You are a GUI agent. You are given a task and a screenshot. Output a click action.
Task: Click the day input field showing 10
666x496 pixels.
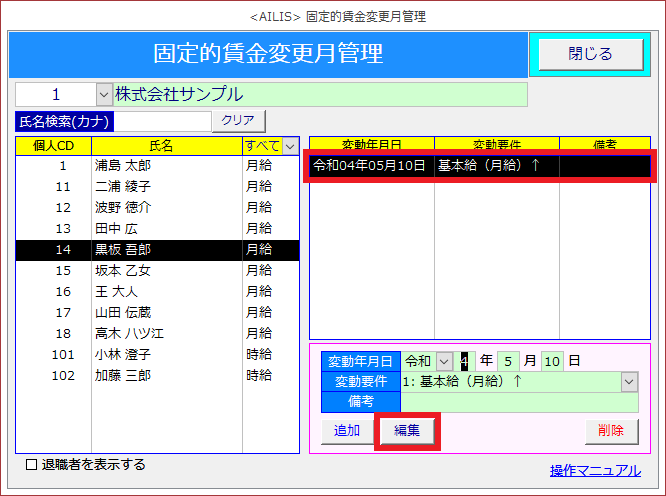[x=552, y=361]
